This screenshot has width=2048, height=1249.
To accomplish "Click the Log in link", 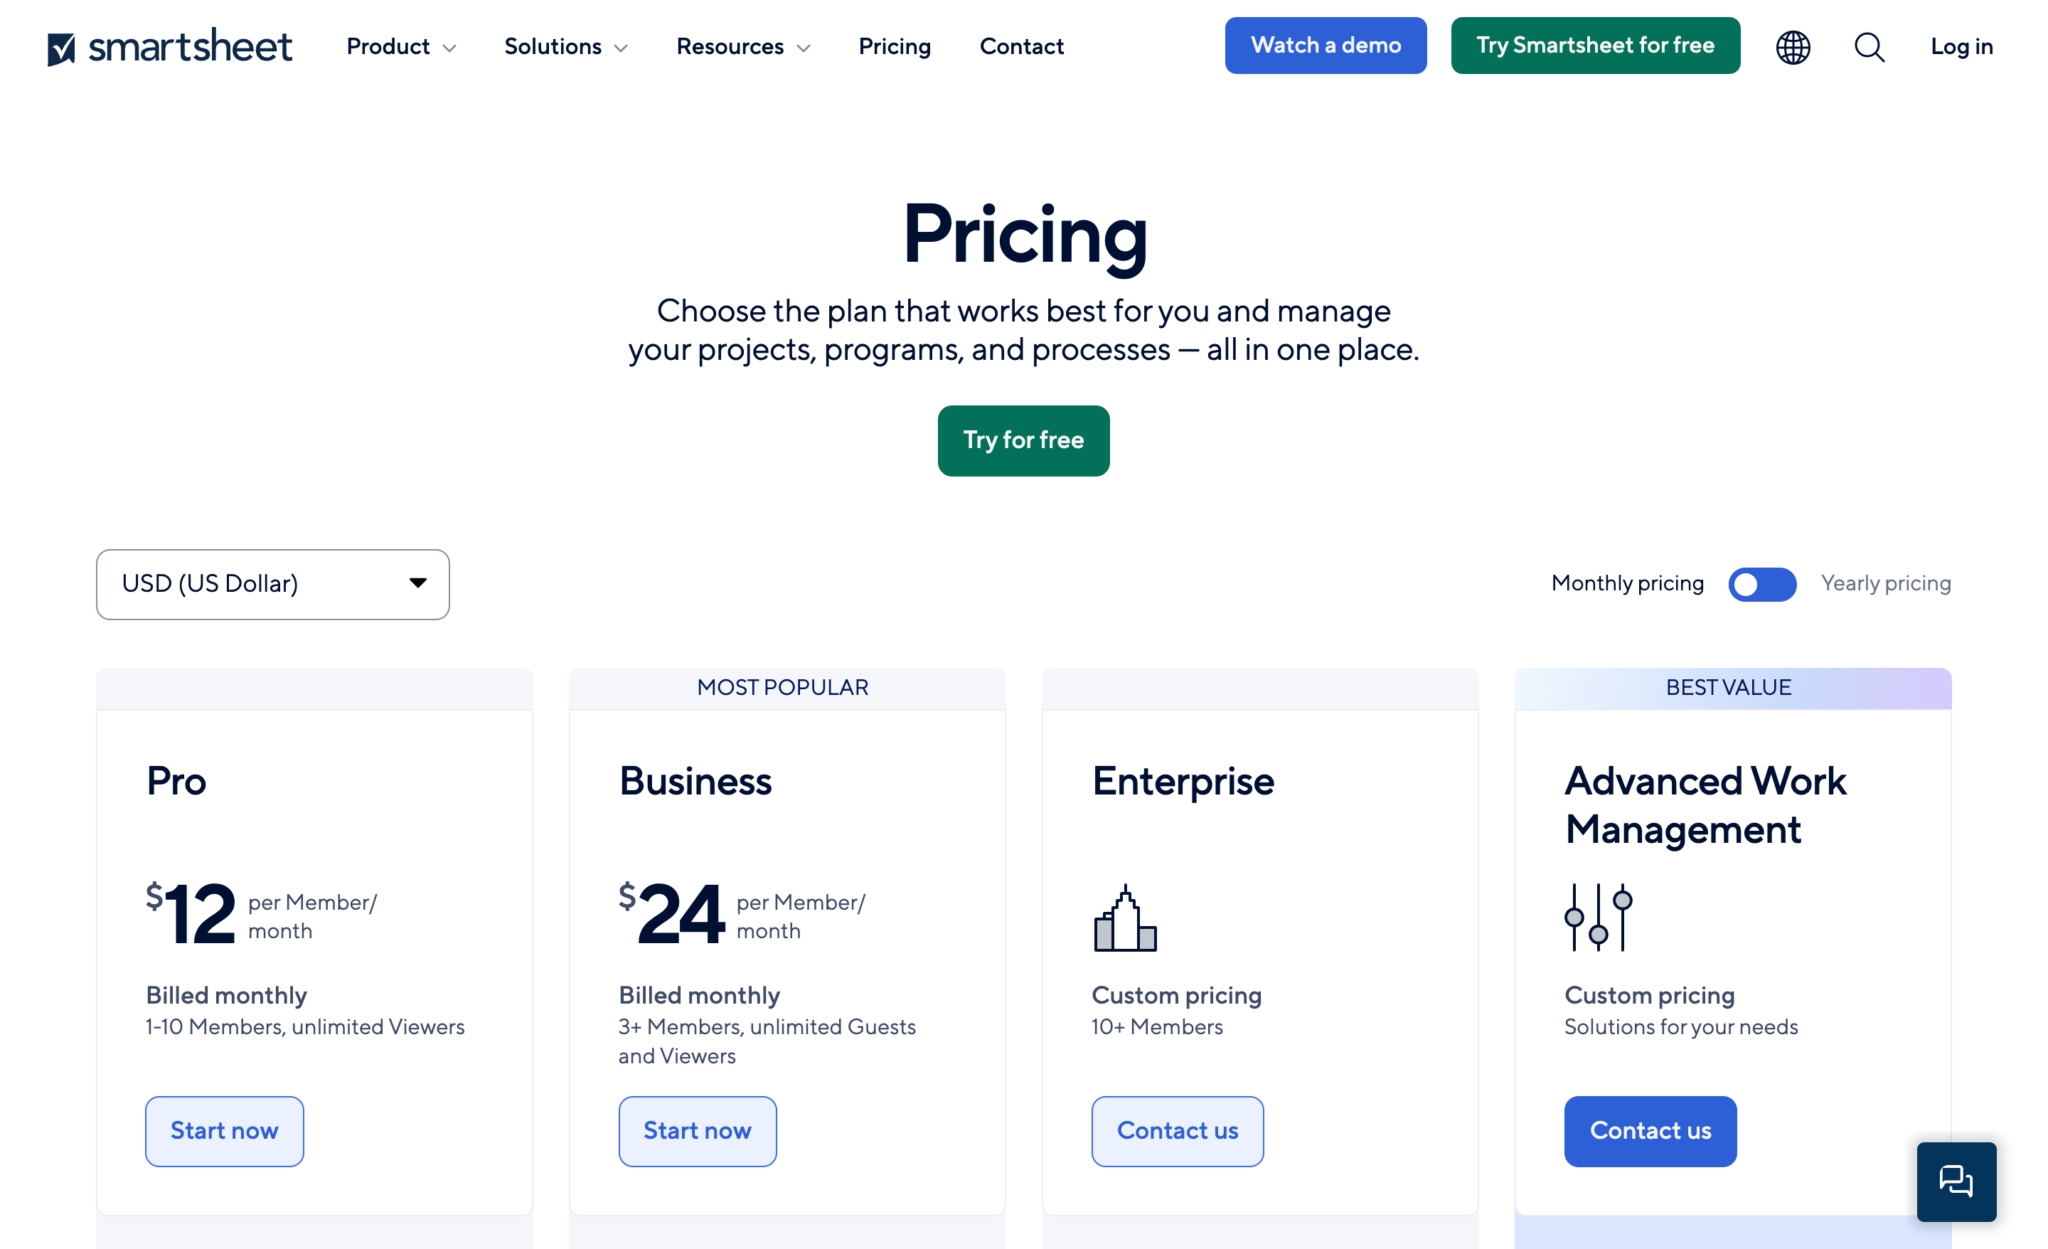I will [1961, 47].
